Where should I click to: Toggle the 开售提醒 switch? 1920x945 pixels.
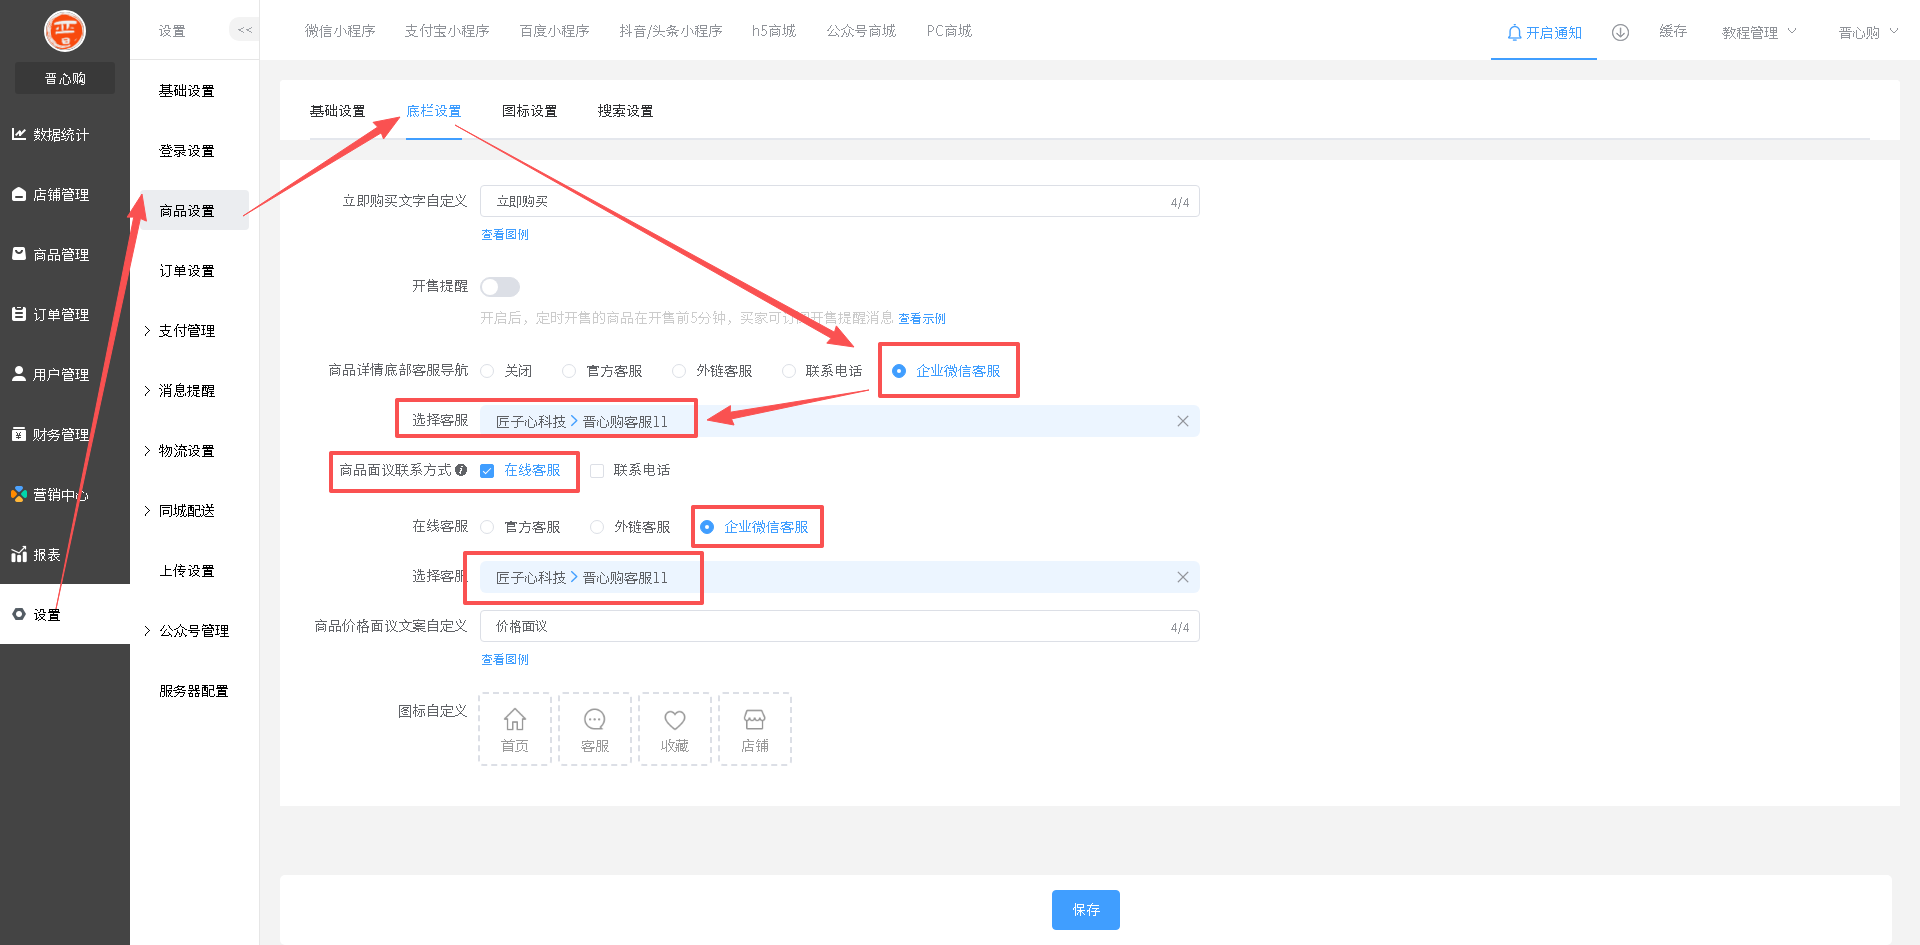(x=500, y=287)
